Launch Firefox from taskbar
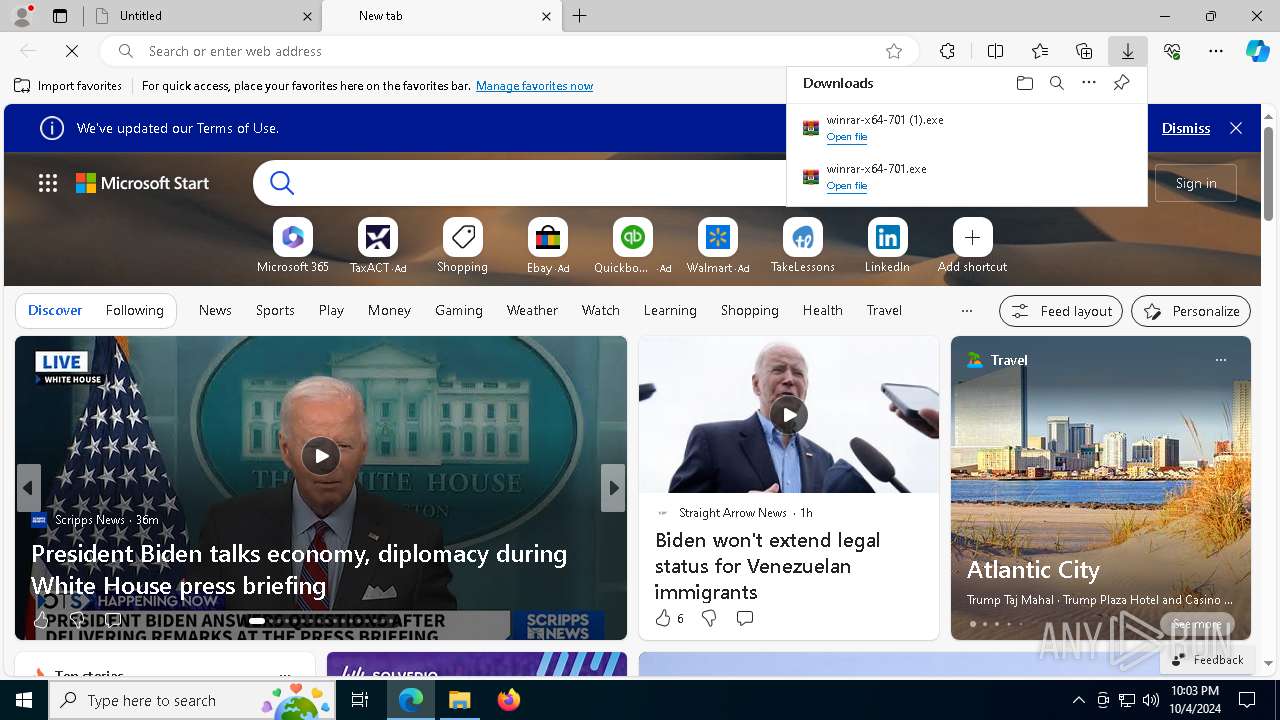Image resolution: width=1280 pixels, height=720 pixels. 509,700
